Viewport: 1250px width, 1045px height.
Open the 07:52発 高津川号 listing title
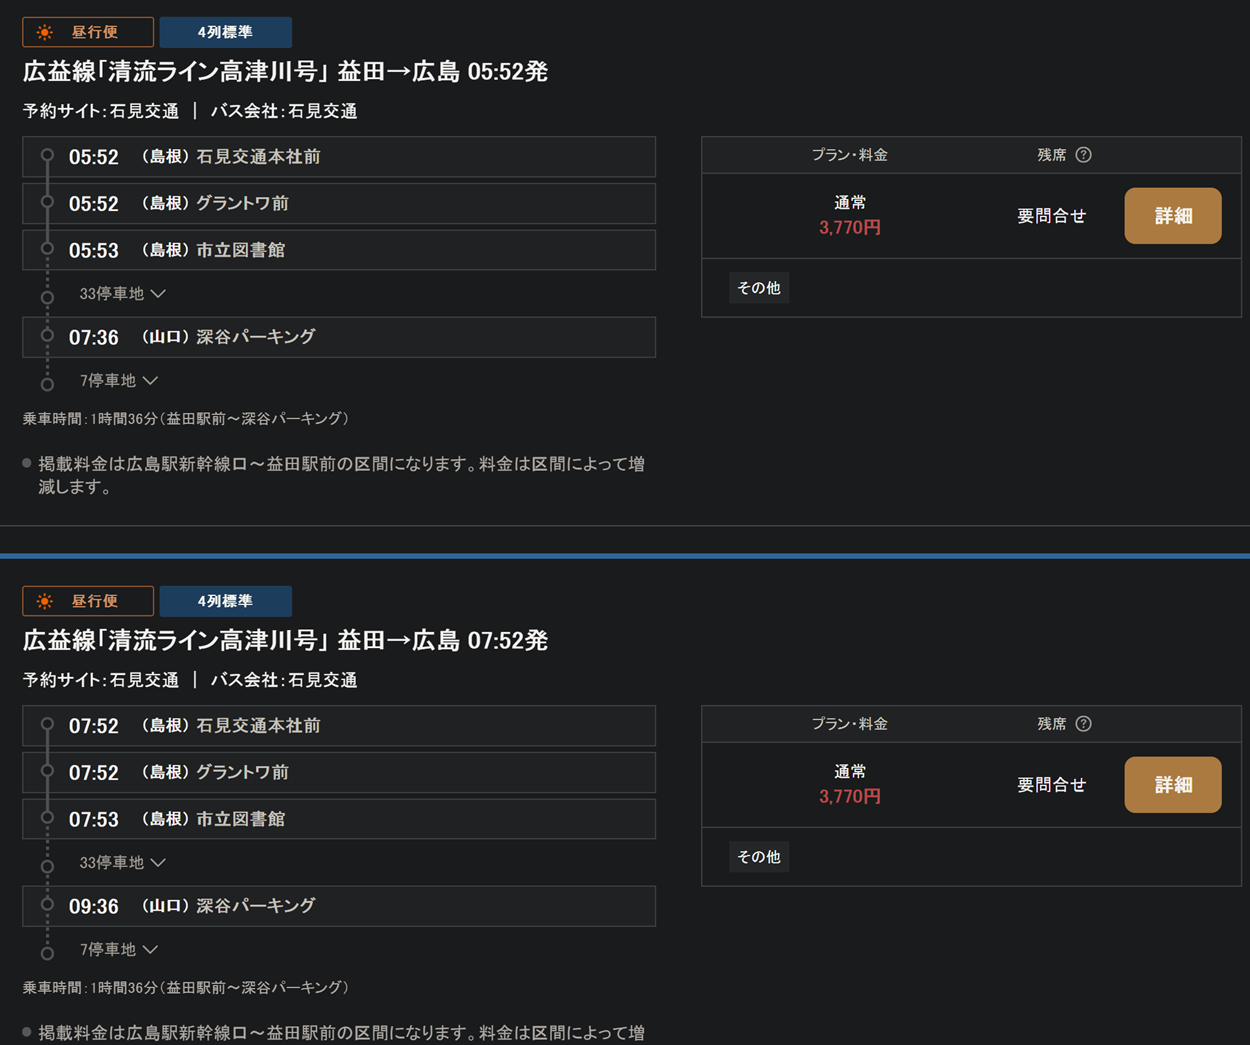click(x=285, y=641)
